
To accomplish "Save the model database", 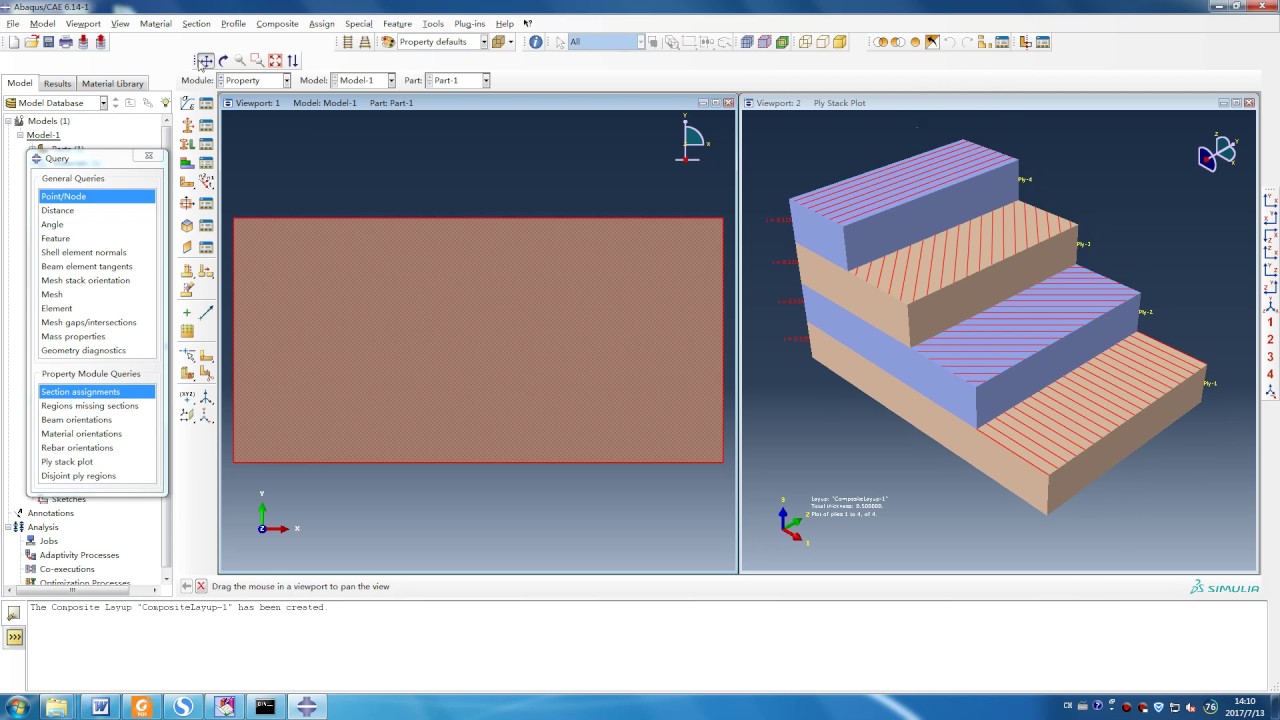I will (x=47, y=42).
